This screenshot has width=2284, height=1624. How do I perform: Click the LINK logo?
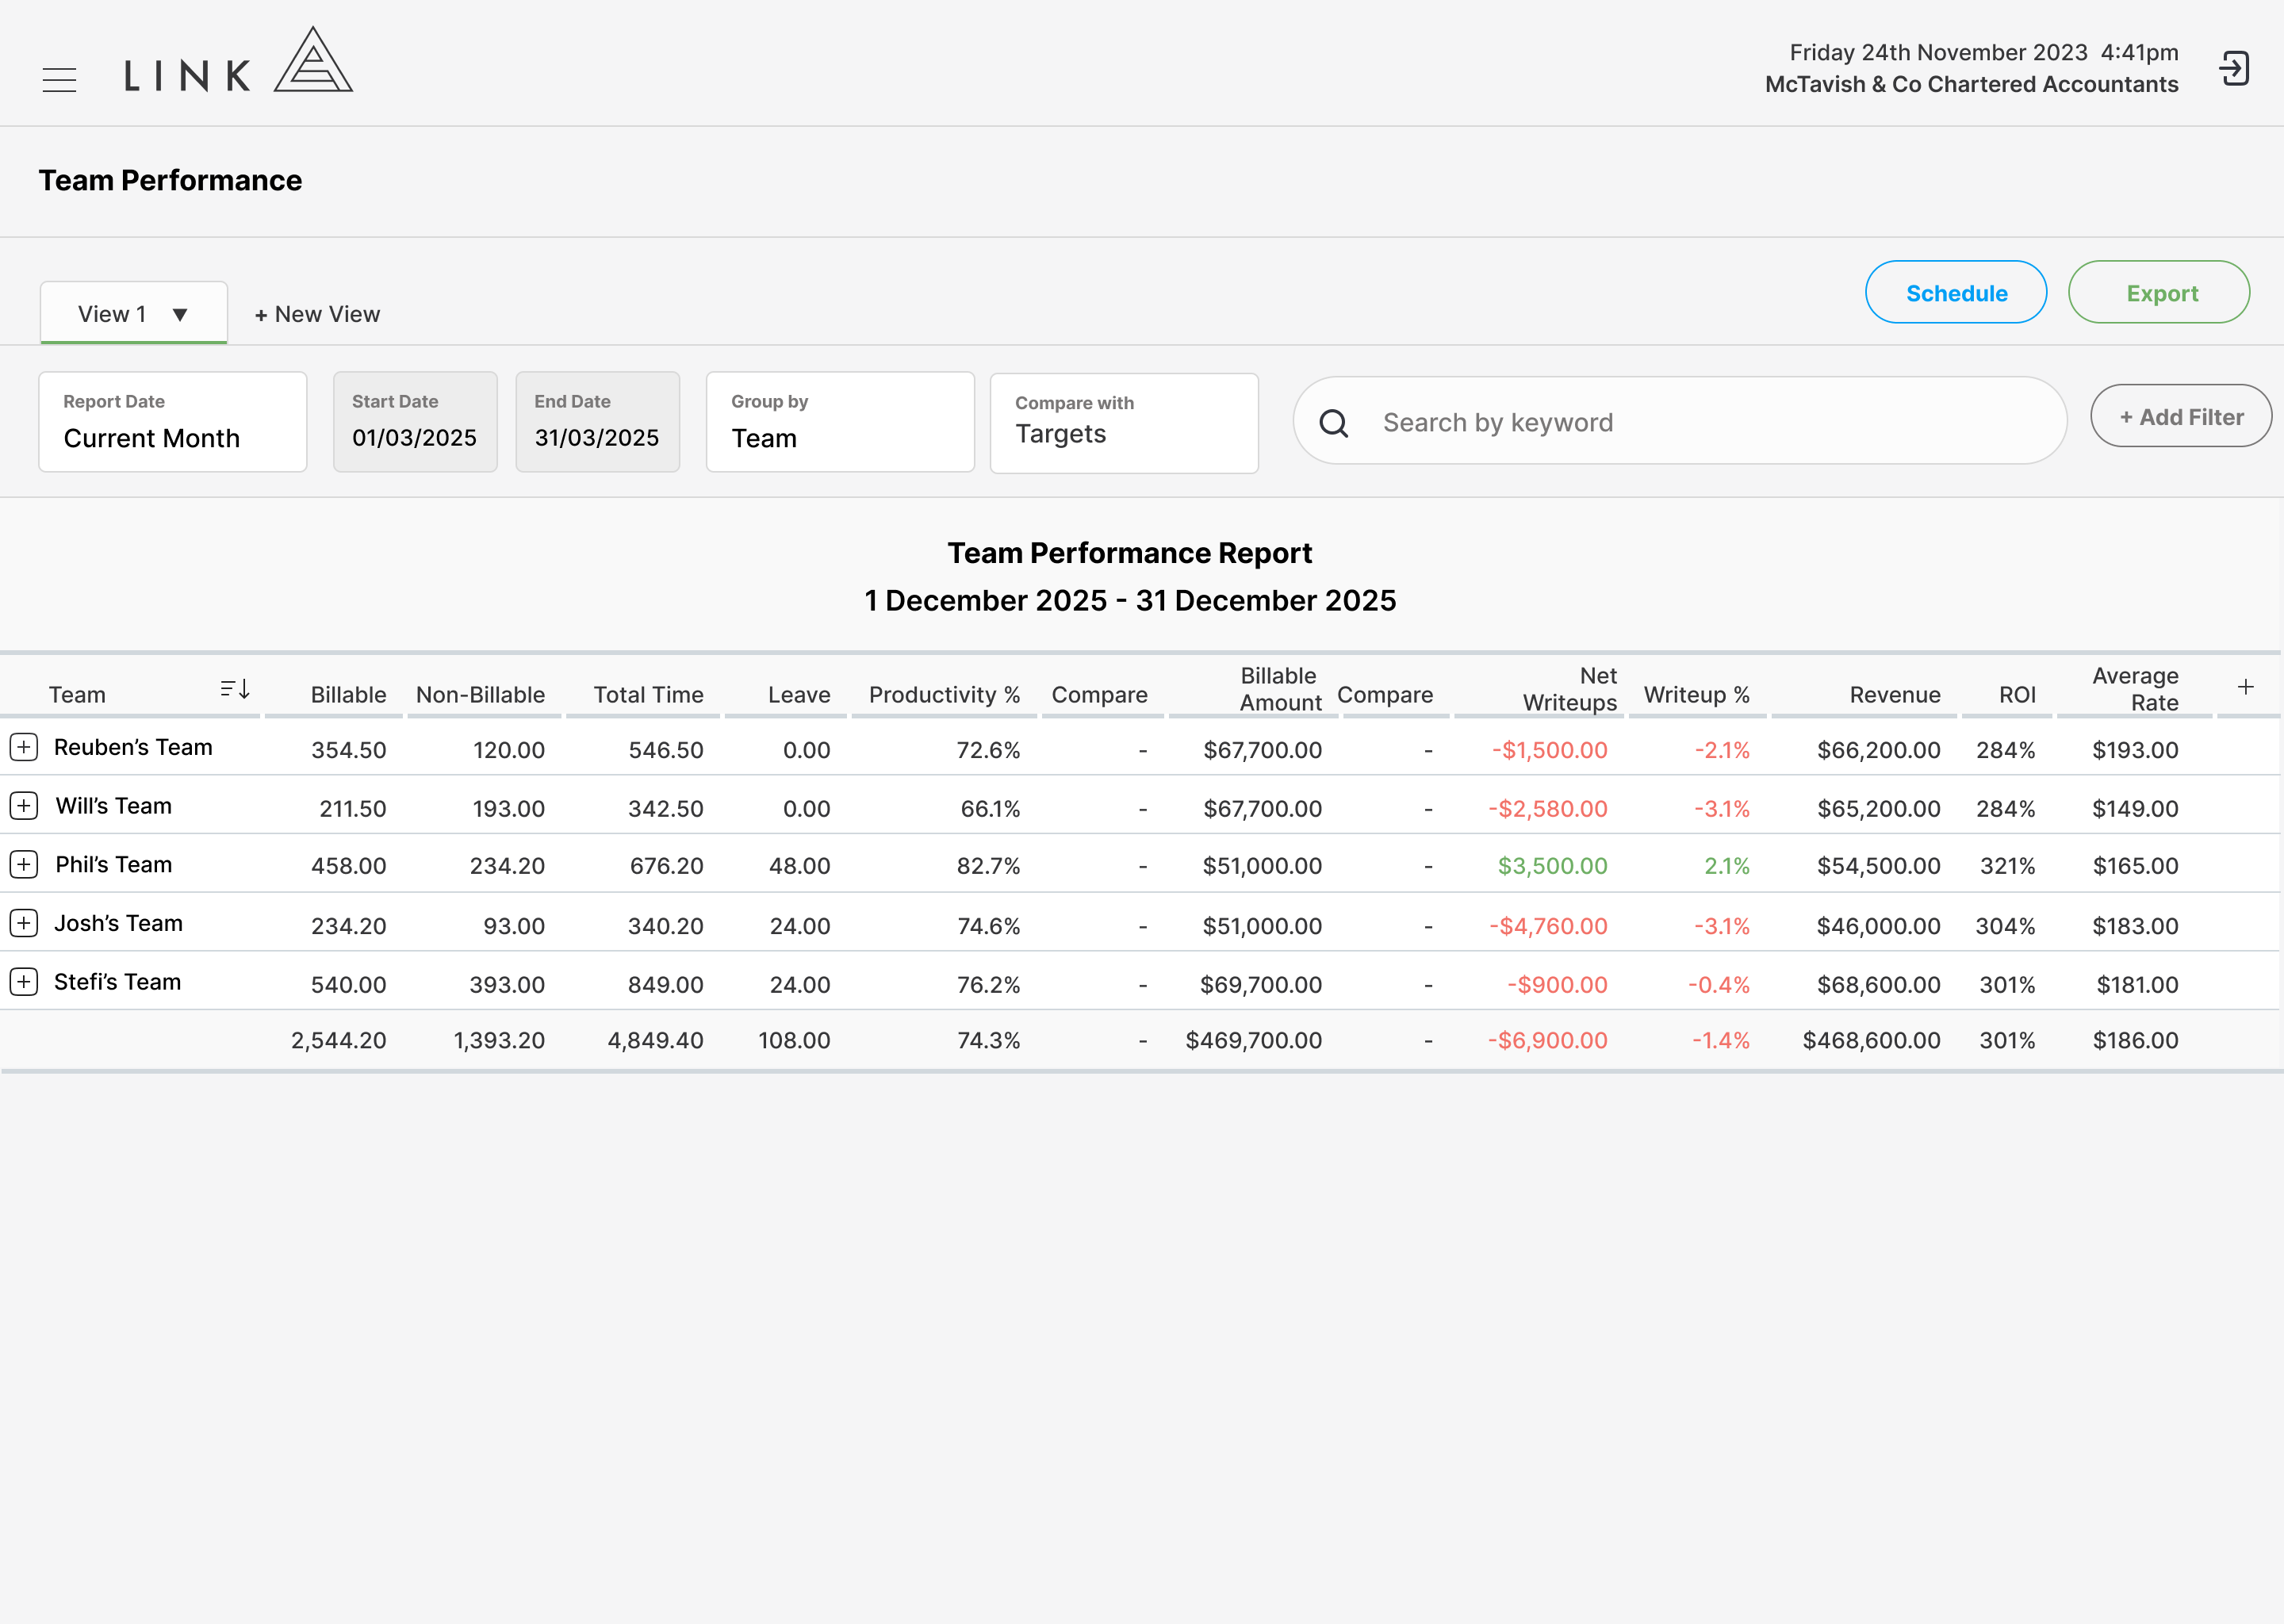[238, 61]
